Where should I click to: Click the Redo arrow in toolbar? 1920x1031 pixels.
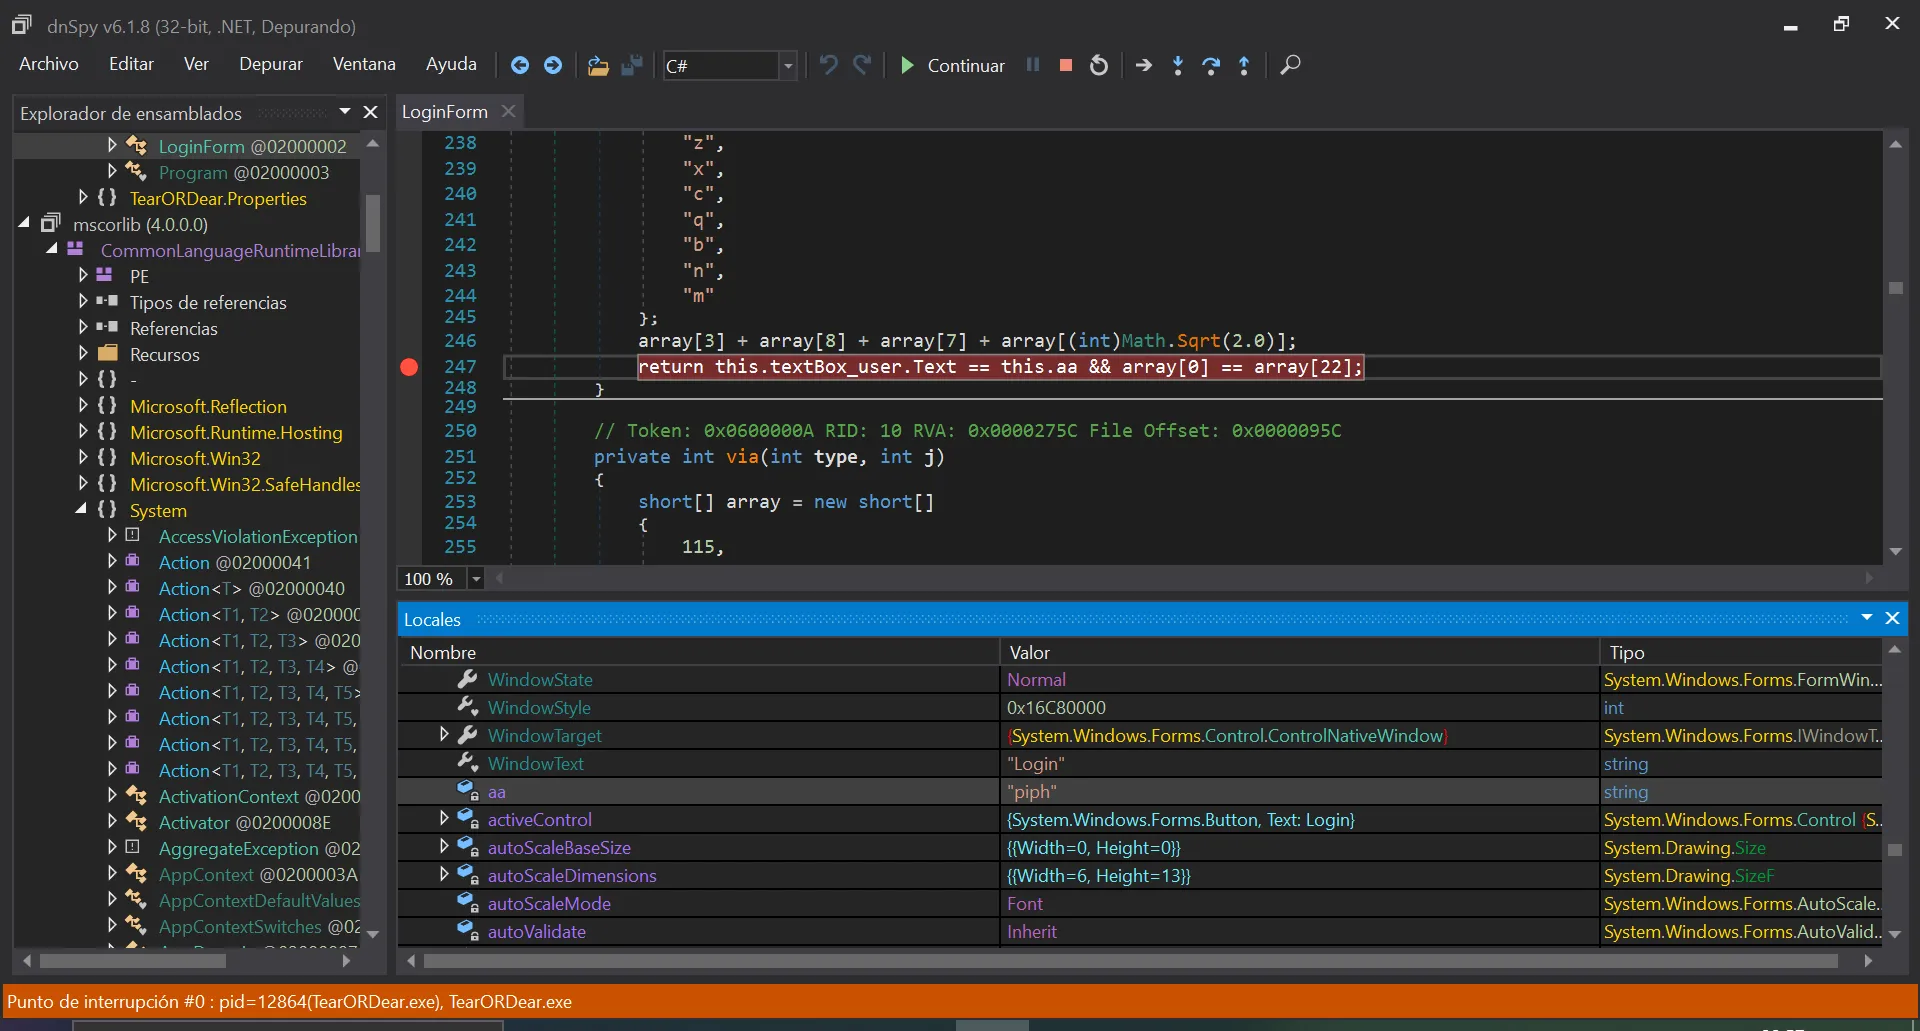862,65
